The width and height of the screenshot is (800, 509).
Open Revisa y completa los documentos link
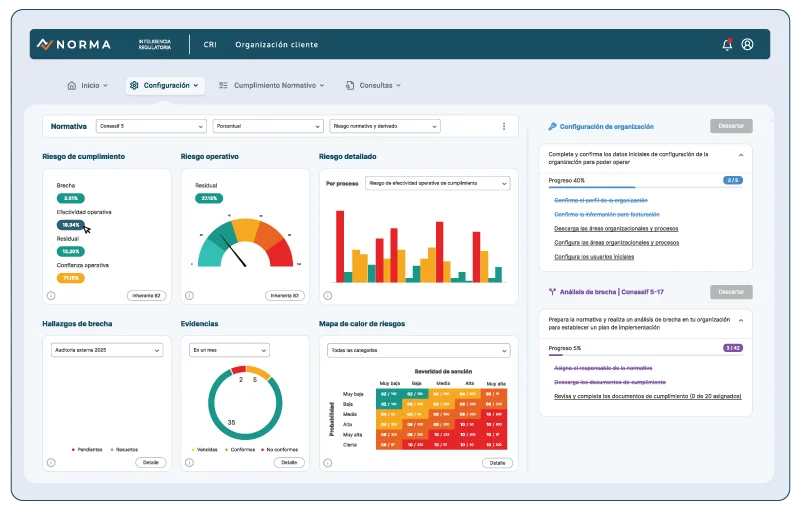pos(647,396)
